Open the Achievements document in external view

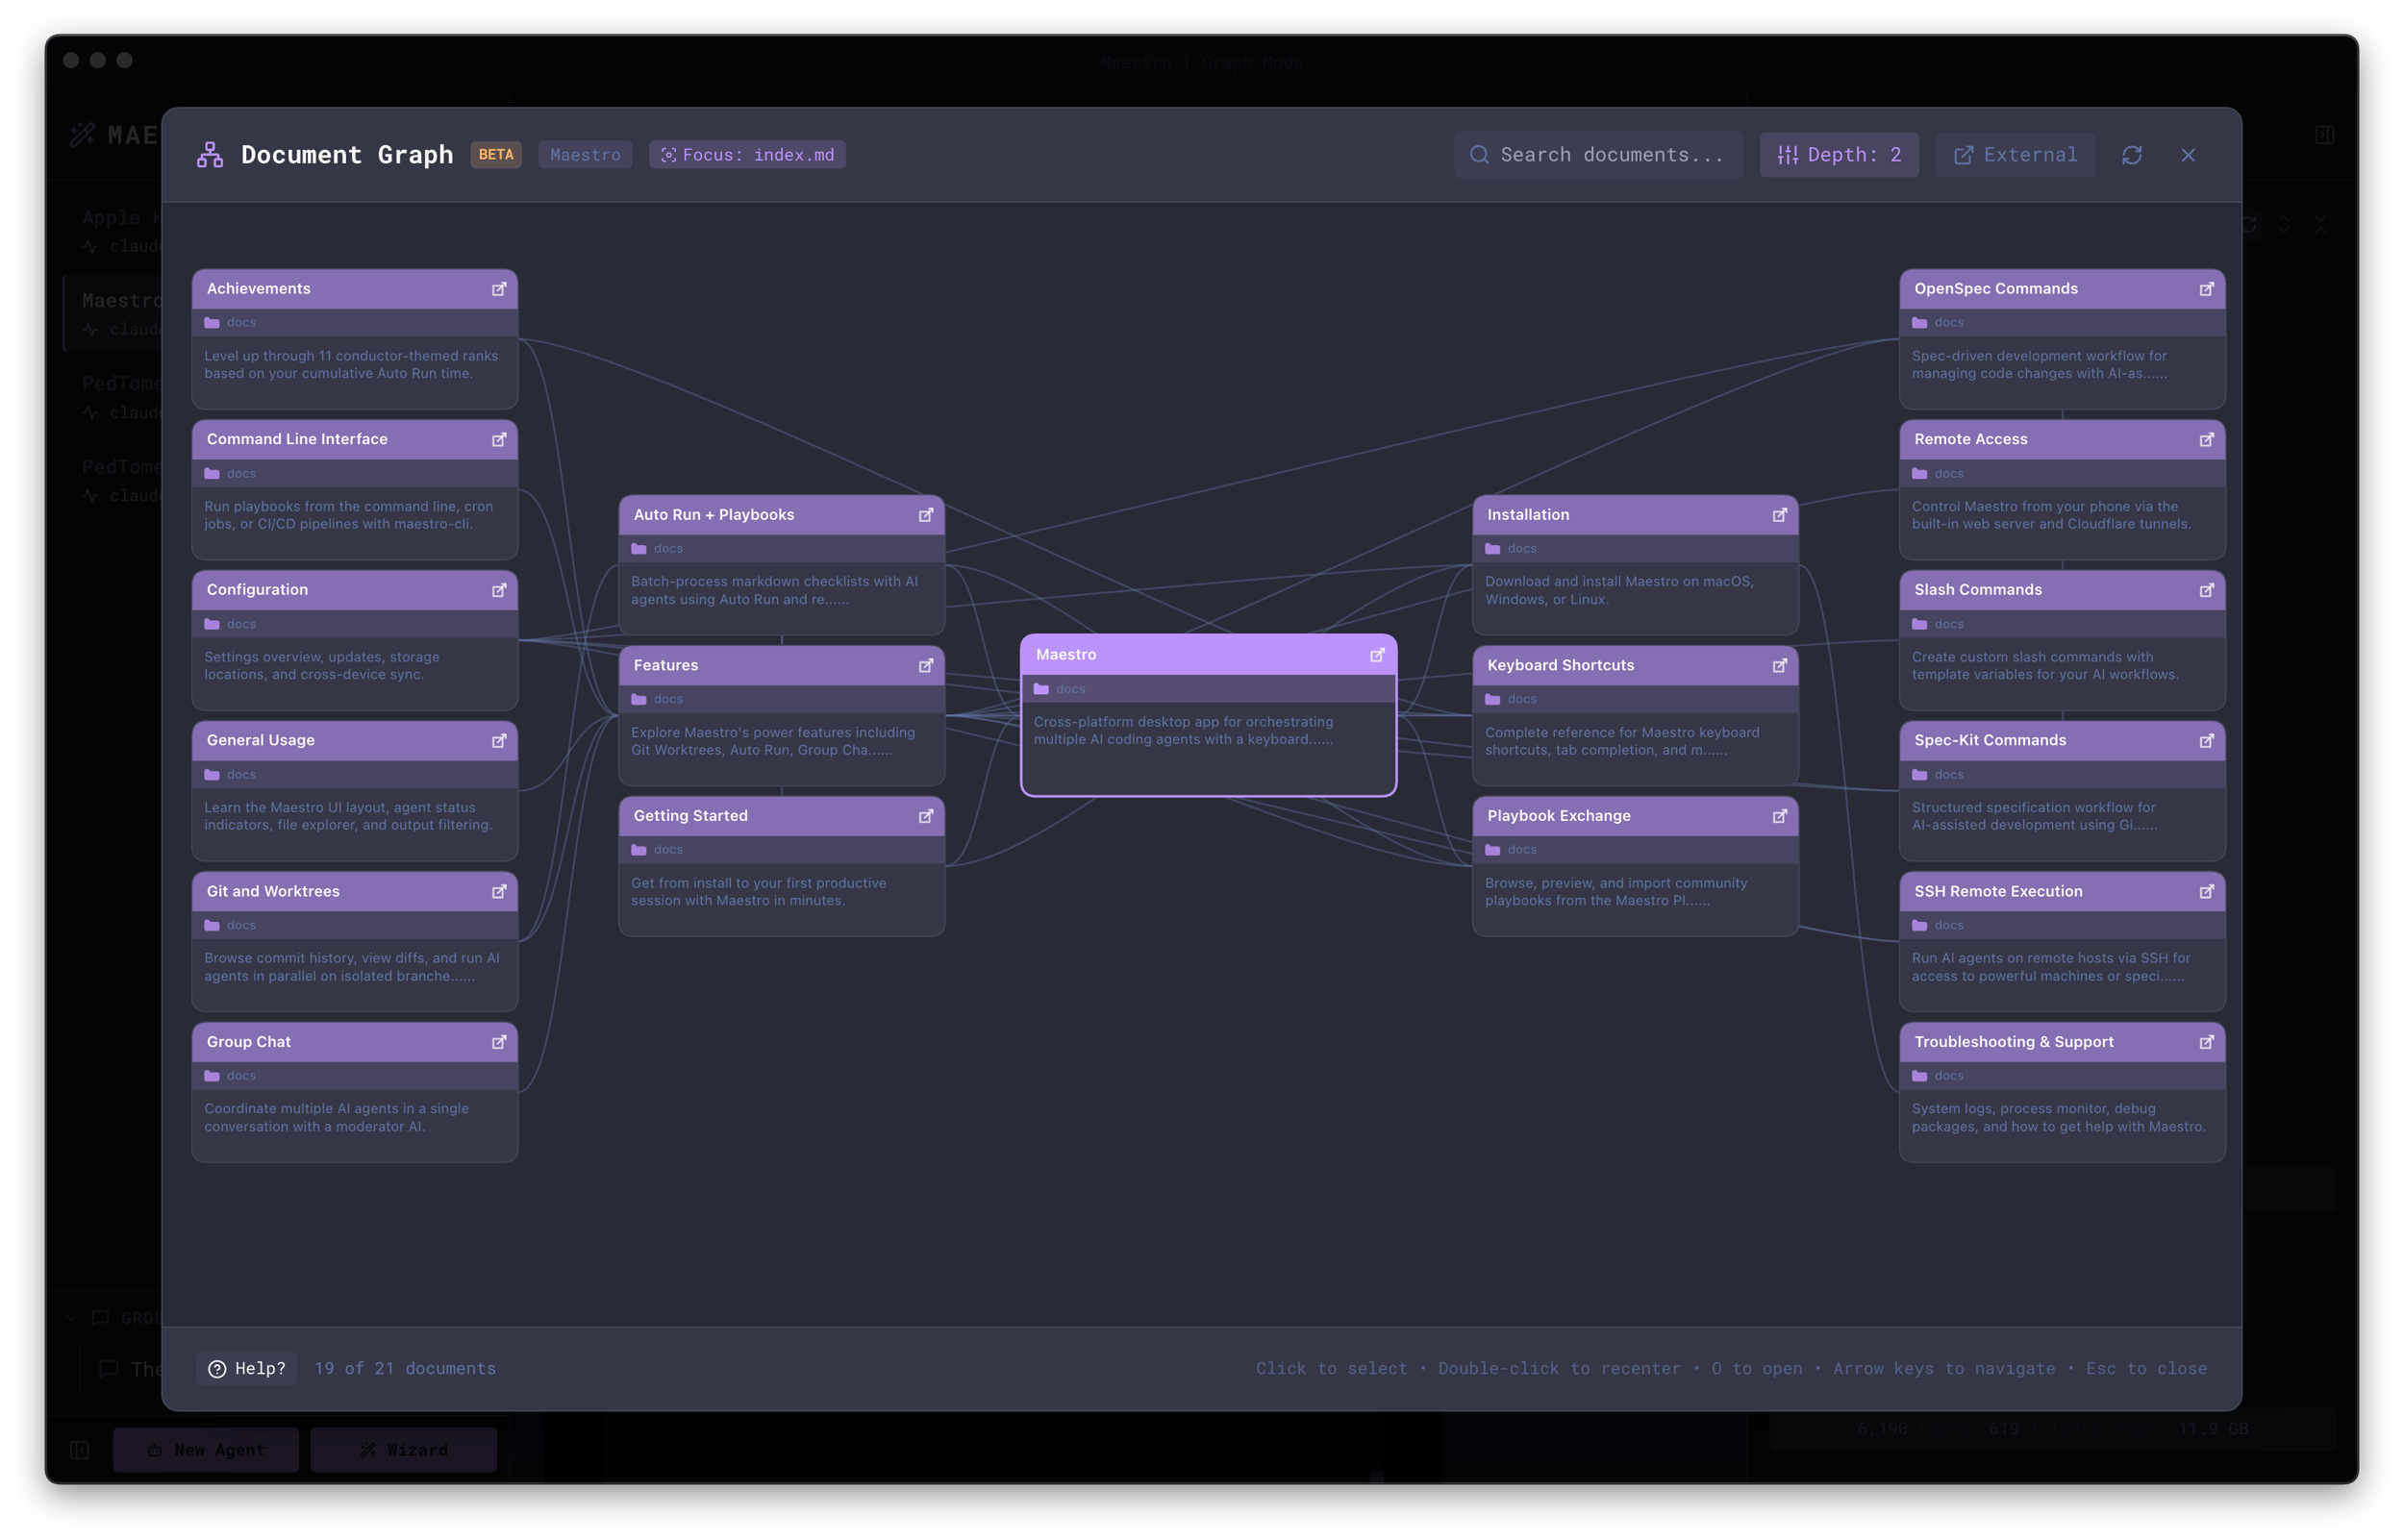pyautogui.click(x=499, y=289)
